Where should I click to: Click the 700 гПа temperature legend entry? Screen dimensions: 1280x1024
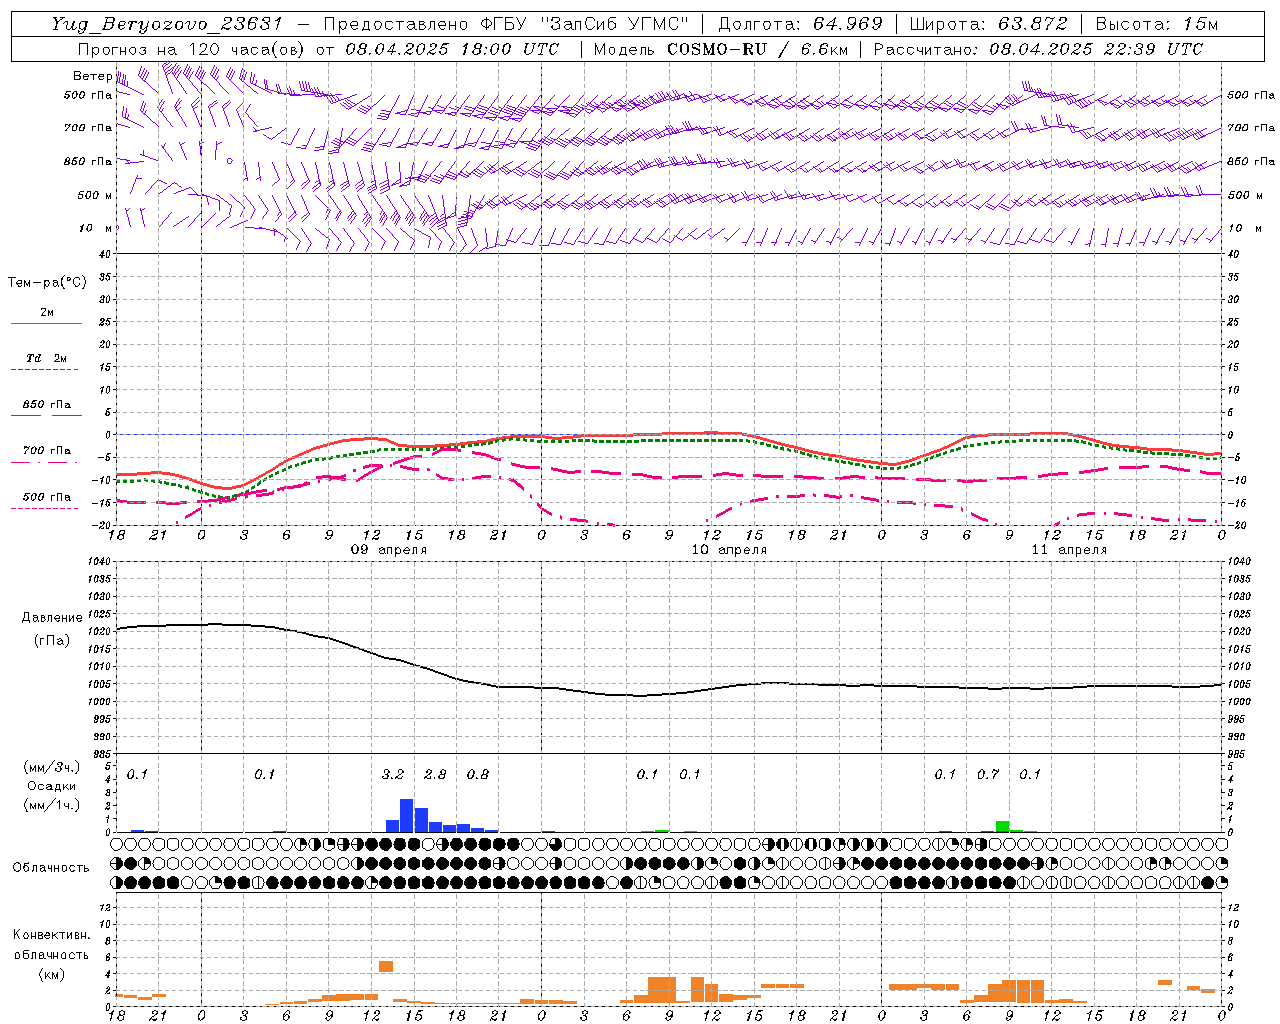click(46, 451)
